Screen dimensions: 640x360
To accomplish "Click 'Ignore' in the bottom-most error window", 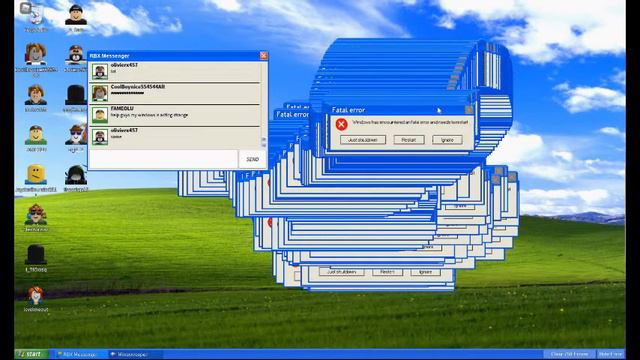I will 425,272.
